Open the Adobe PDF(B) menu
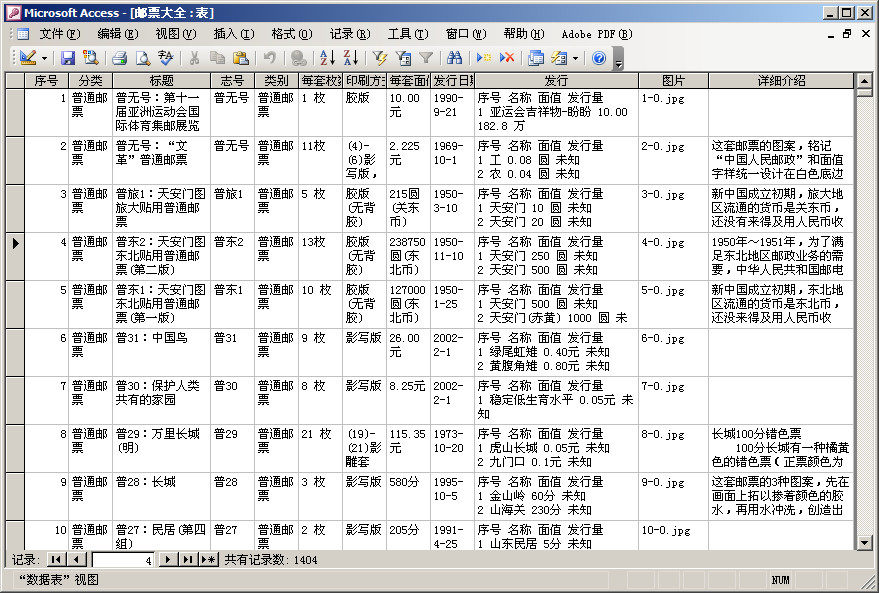Image resolution: width=879 pixels, height=593 pixels. click(x=597, y=34)
